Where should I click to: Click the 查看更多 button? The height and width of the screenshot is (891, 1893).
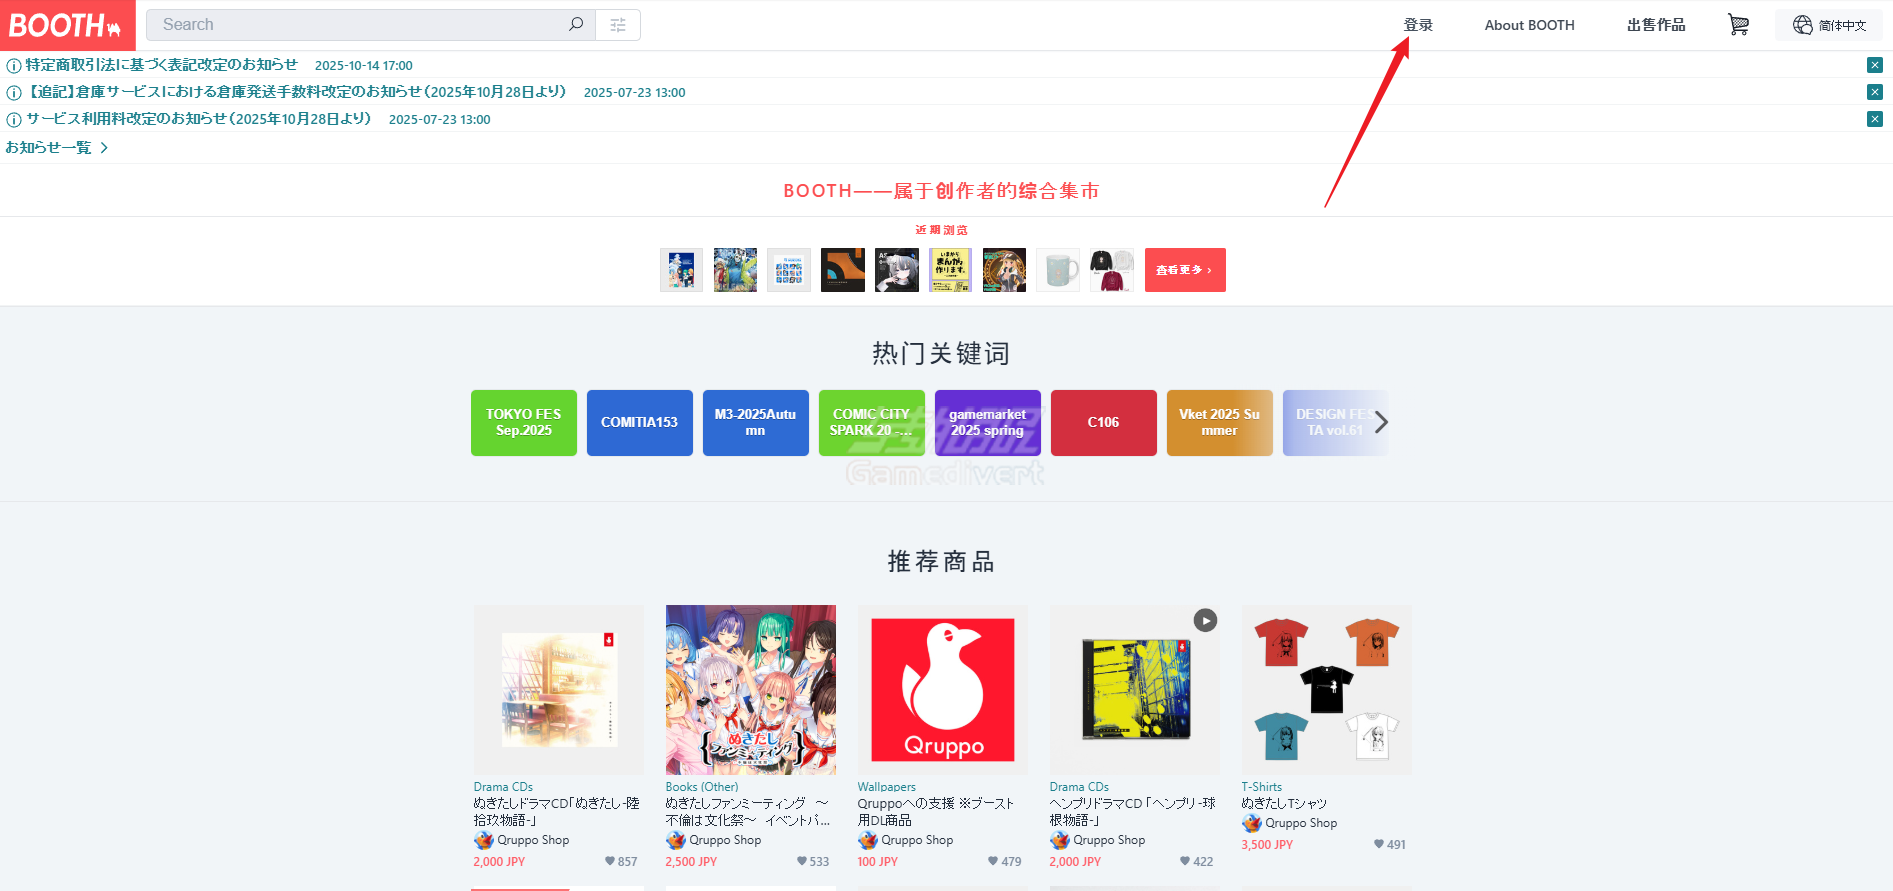pyautogui.click(x=1184, y=270)
